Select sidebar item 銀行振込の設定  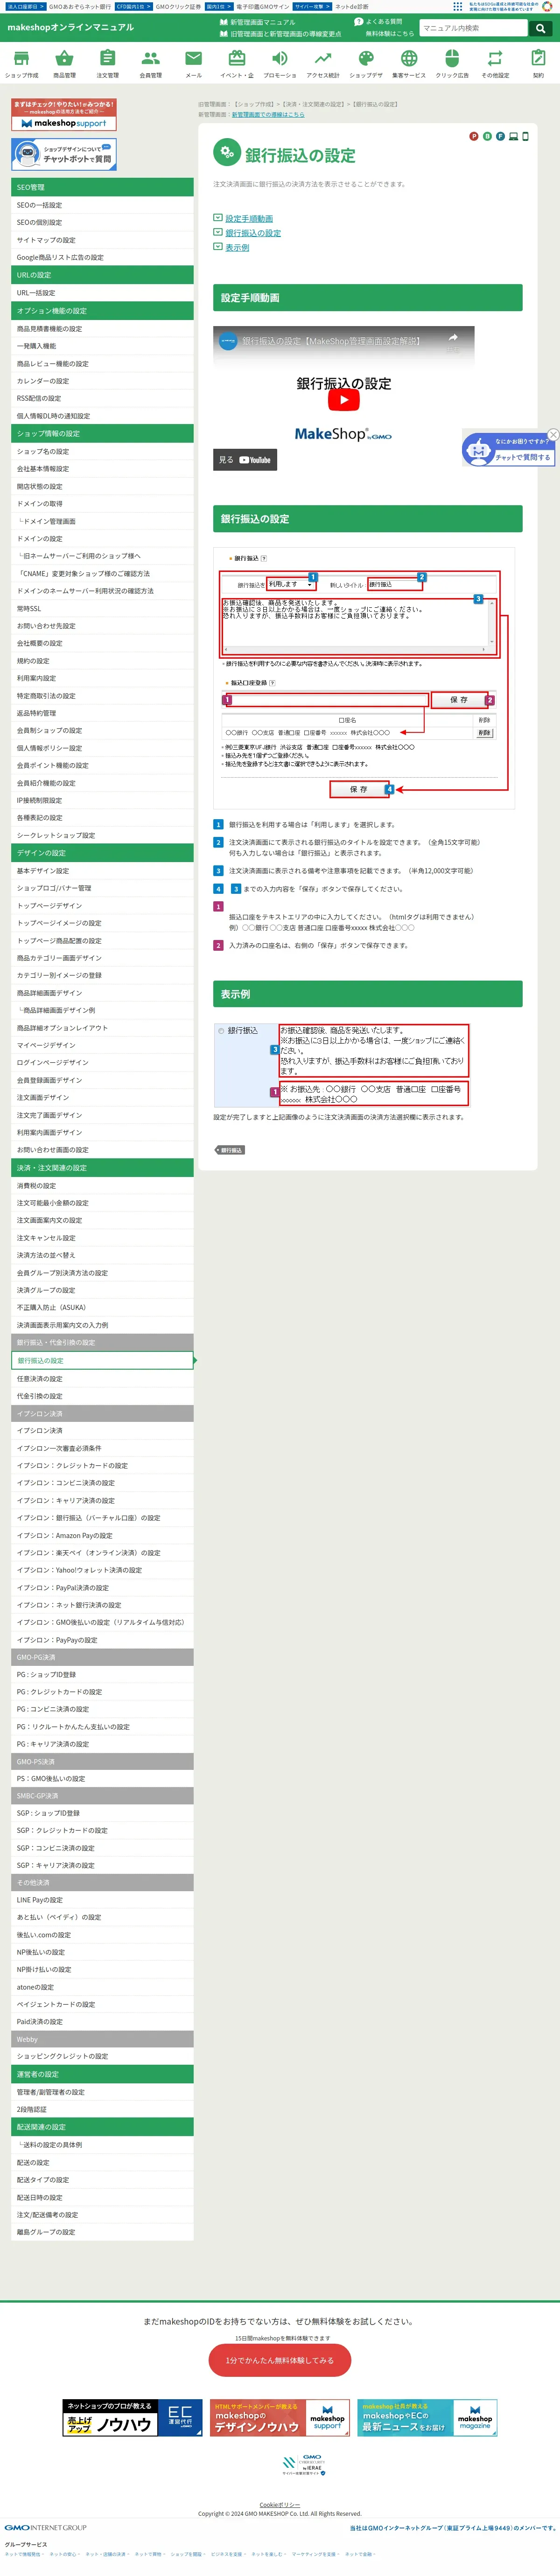tap(102, 1360)
